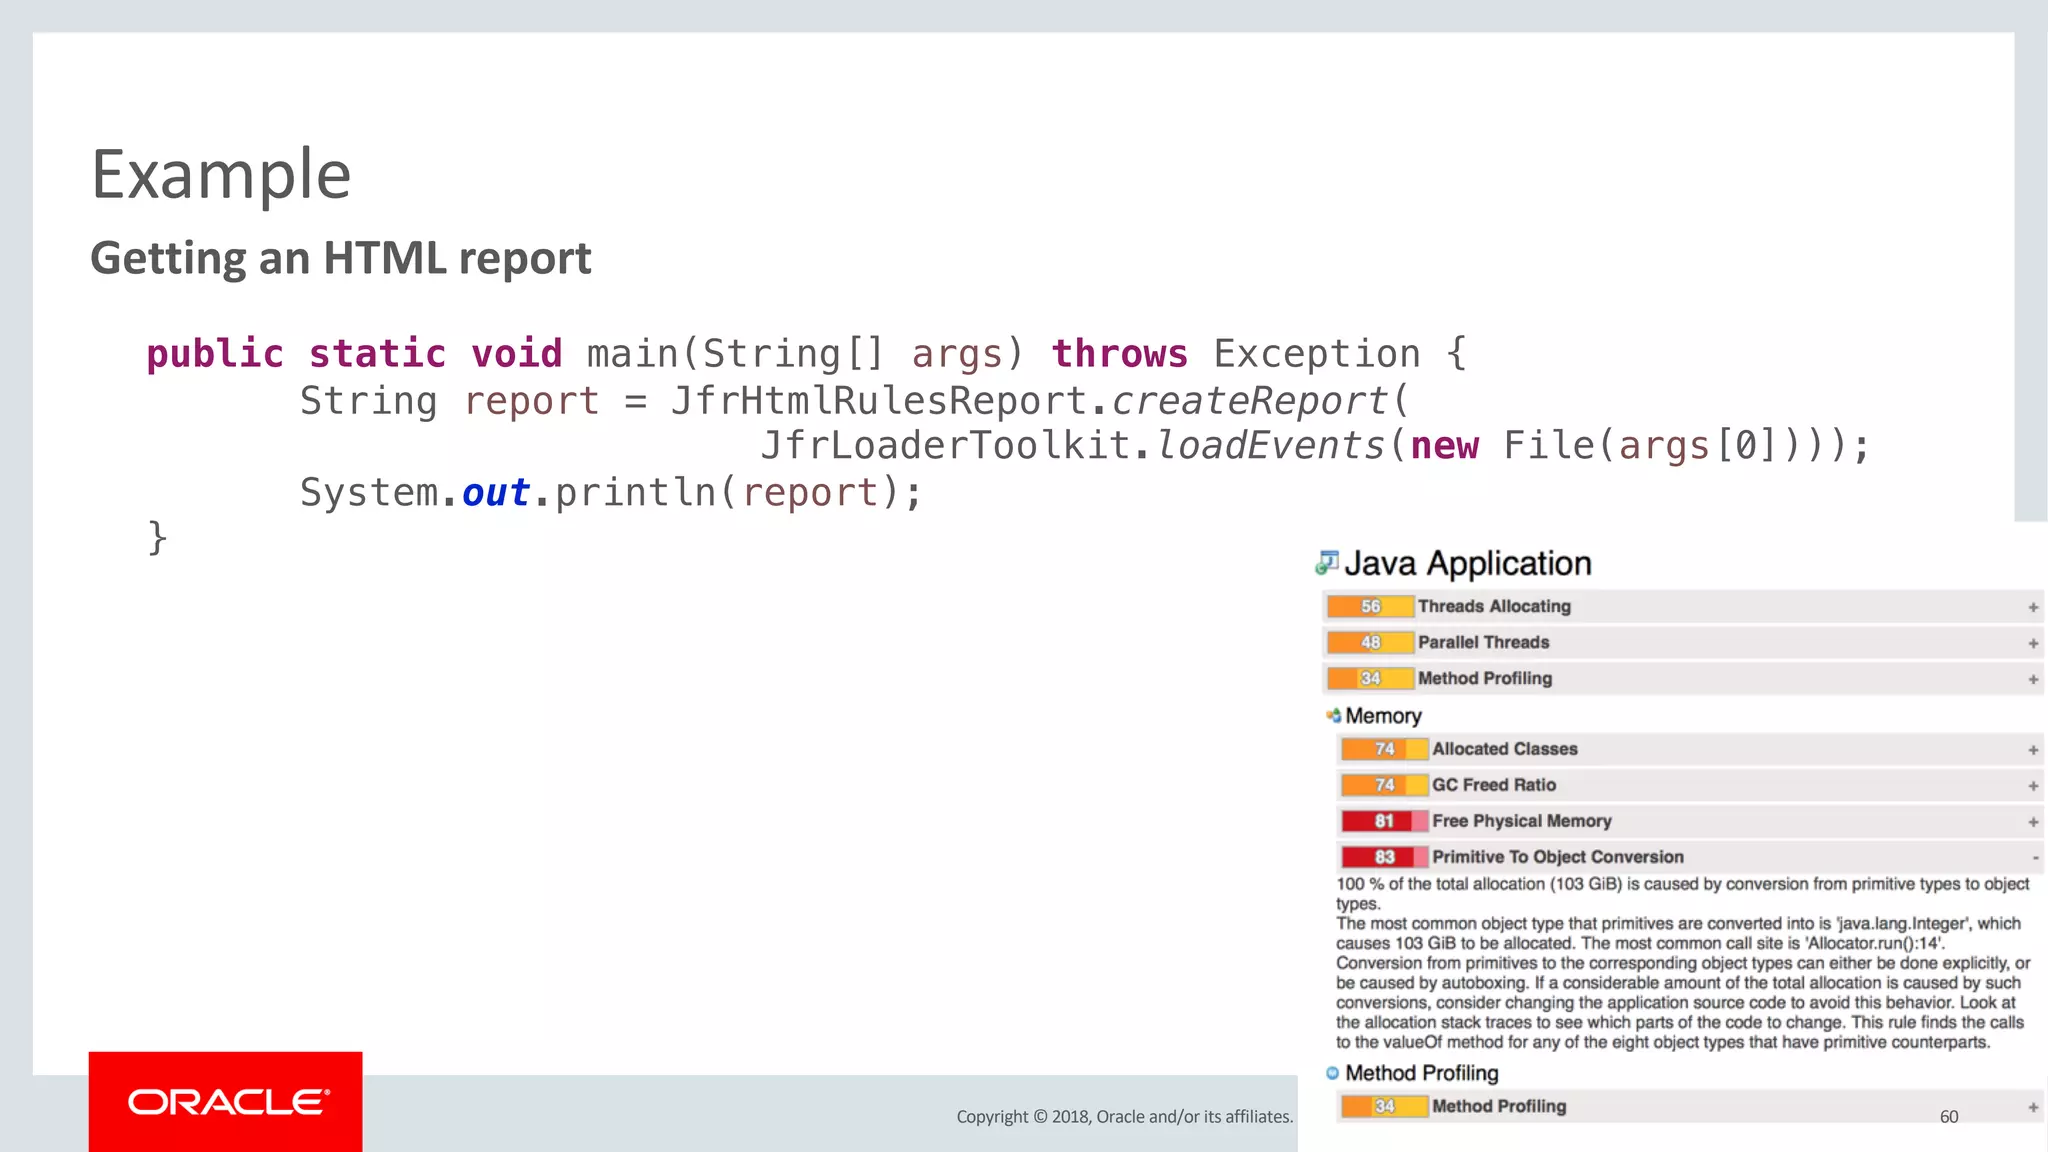
Task: Collapse the Primitive To Object Conversion rule
Action: (2035, 858)
